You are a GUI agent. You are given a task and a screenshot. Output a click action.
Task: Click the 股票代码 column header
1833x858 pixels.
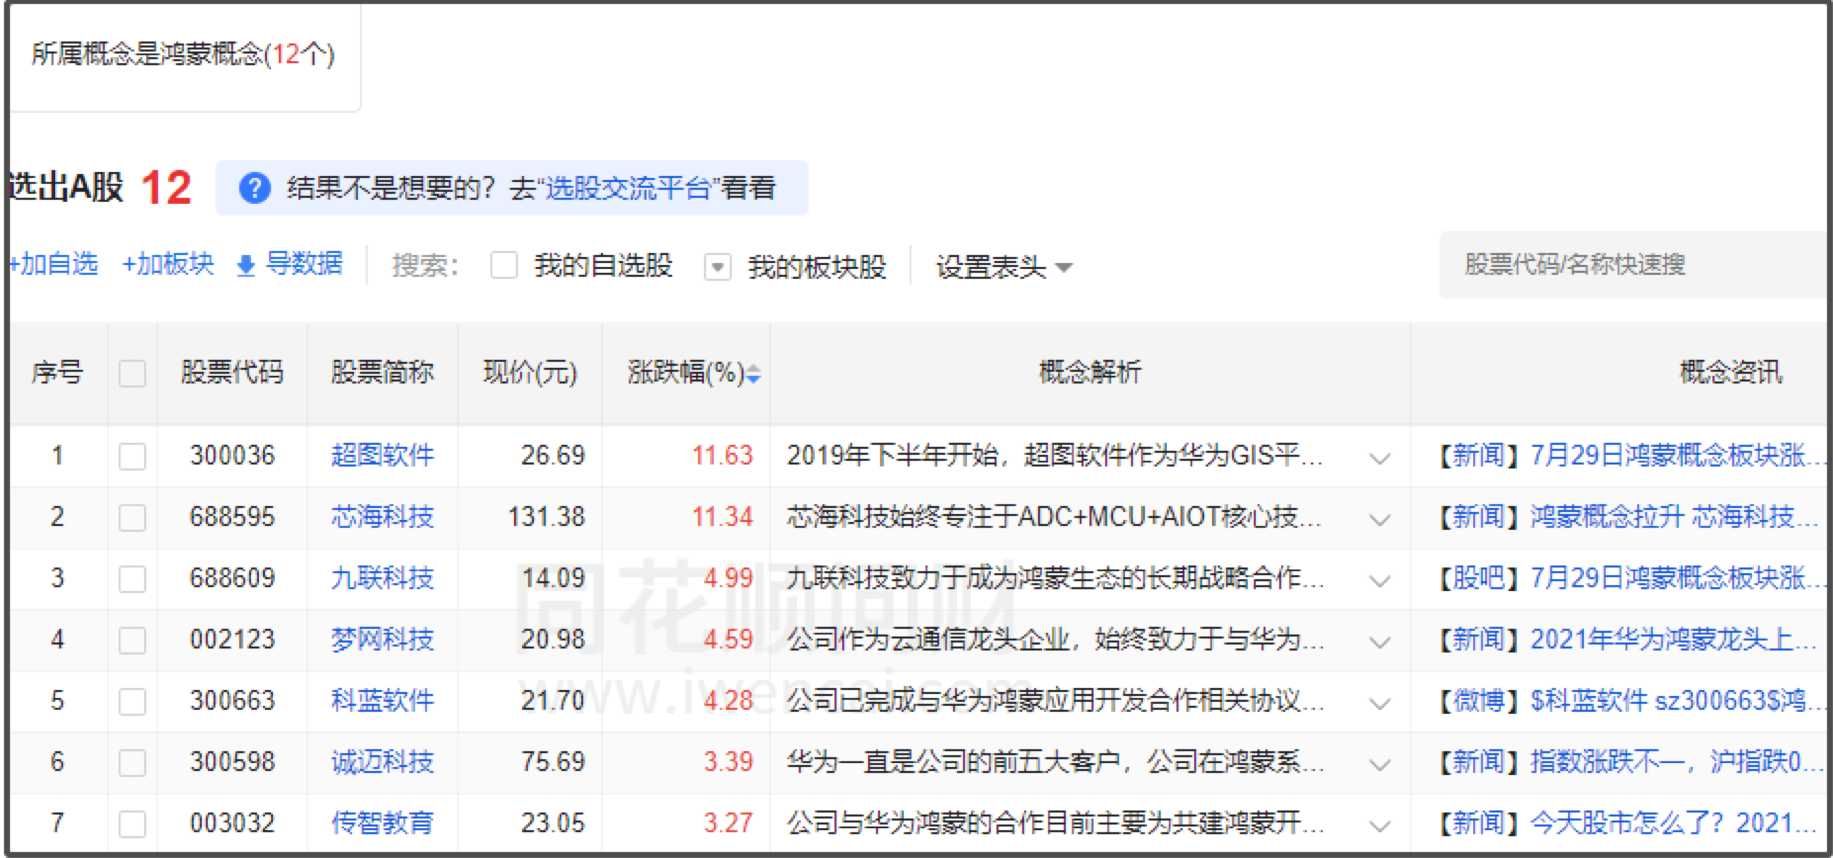click(x=232, y=373)
